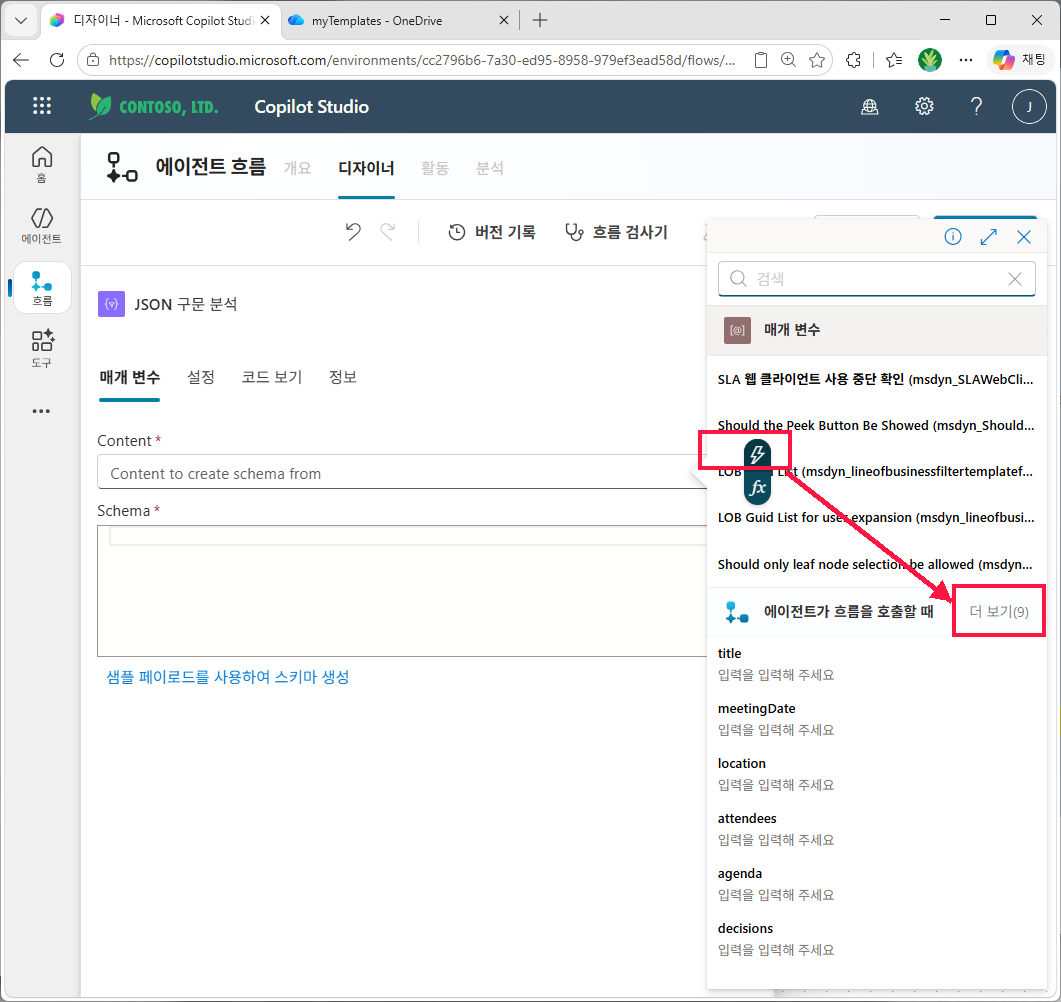1061x1002 pixels.
Task: Click the JSON 구문 분석 action icon
Action: 111,304
